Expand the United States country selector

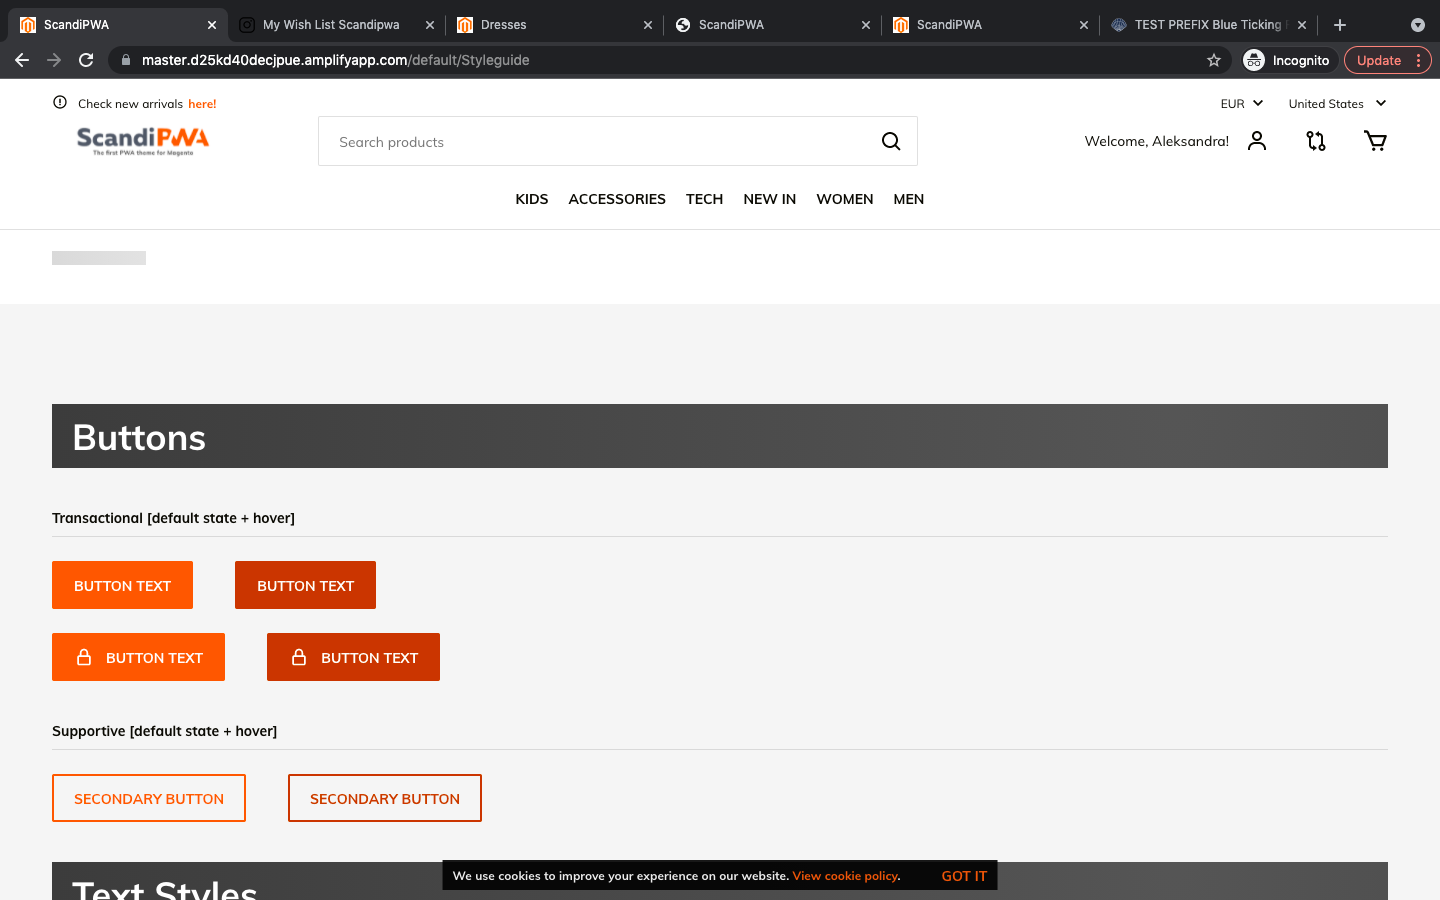click(x=1337, y=103)
